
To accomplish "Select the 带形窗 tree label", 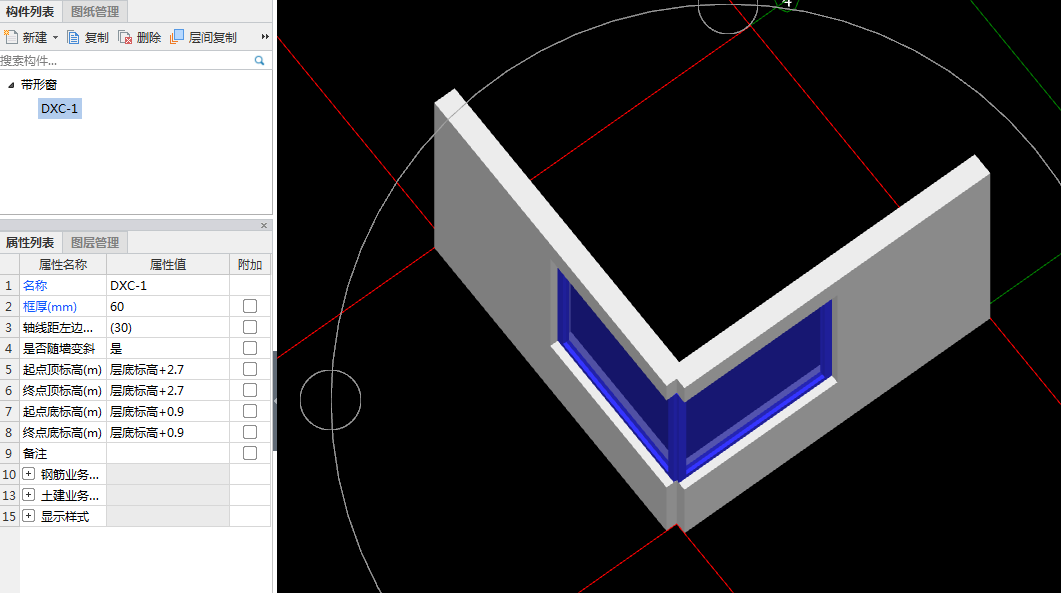I will [39, 85].
